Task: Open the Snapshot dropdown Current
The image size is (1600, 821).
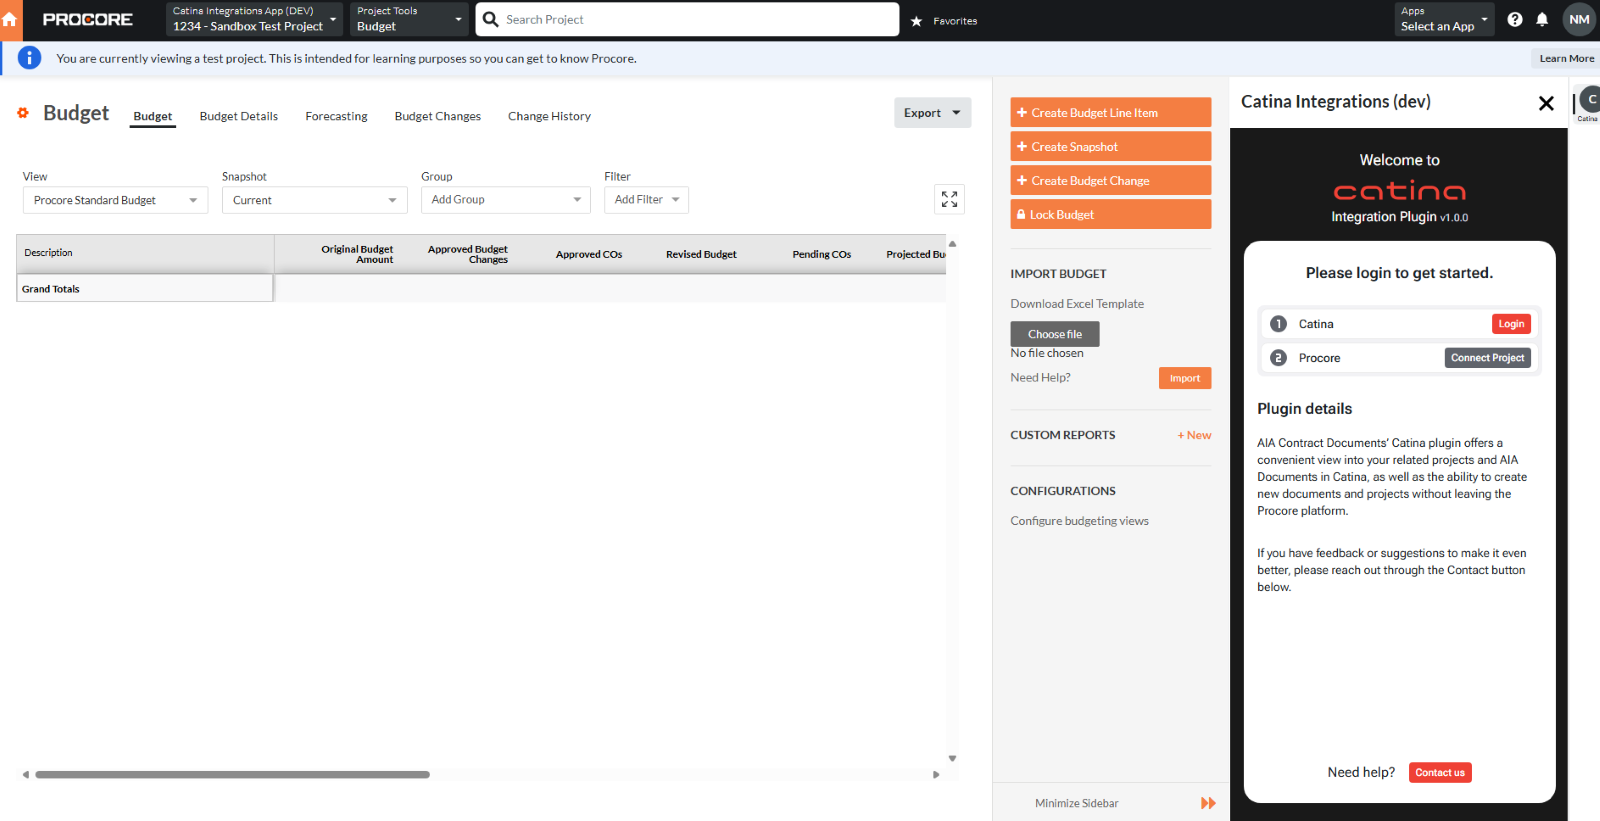Action: tap(314, 200)
